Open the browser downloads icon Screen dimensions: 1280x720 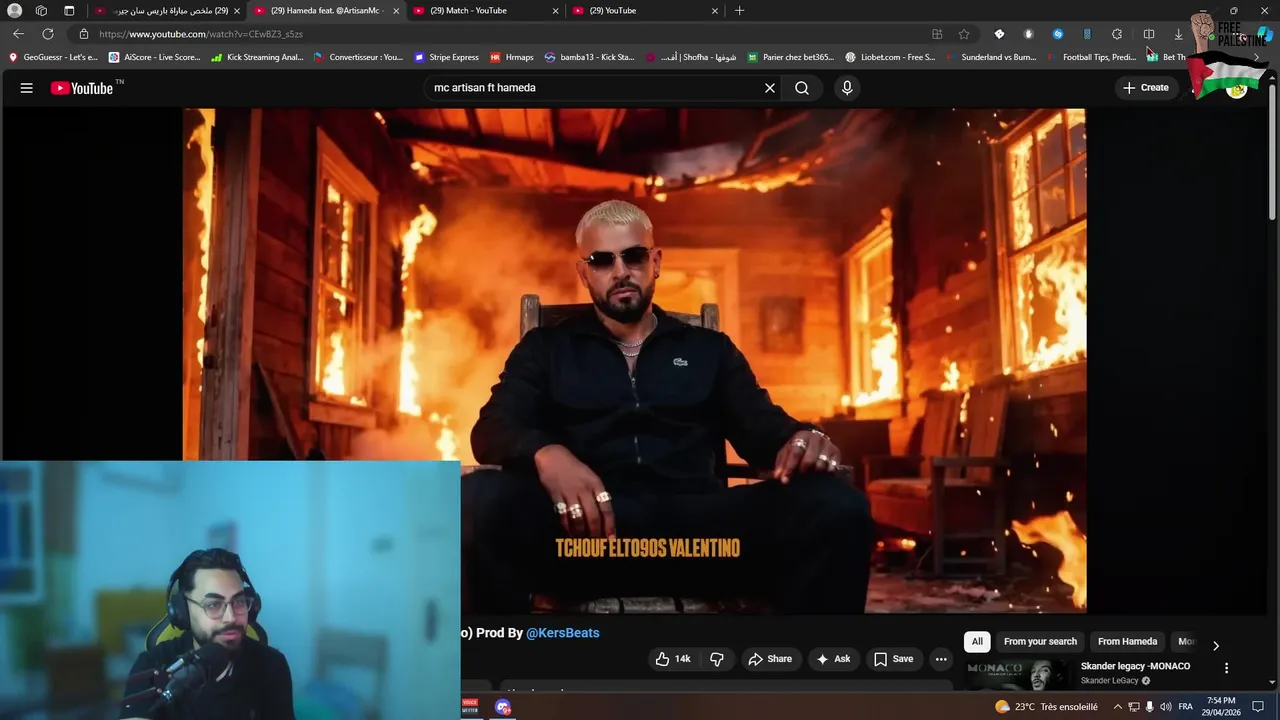point(1178,34)
